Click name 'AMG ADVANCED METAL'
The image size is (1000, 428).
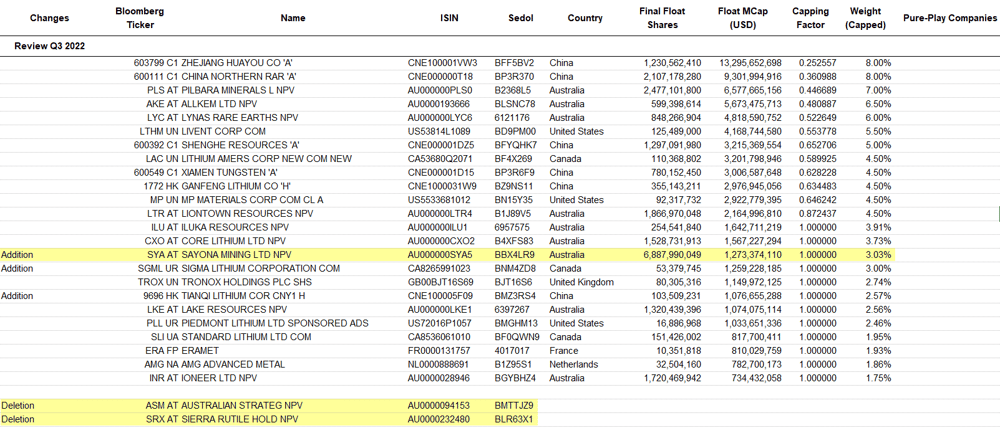[x=232, y=364]
